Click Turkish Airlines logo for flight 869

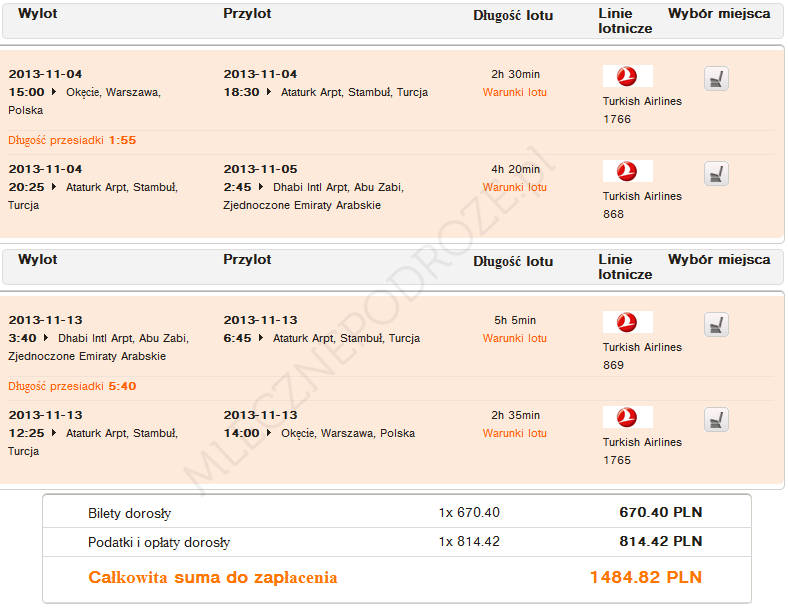pyautogui.click(x=627, y=322)
